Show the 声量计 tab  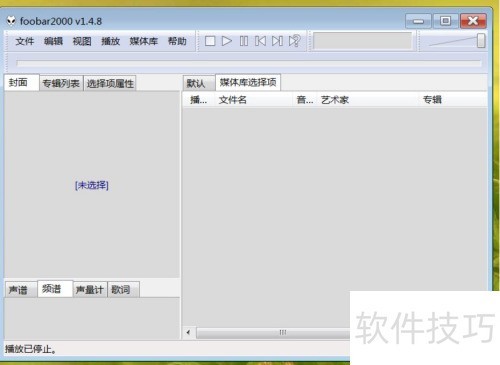(90, 290)
